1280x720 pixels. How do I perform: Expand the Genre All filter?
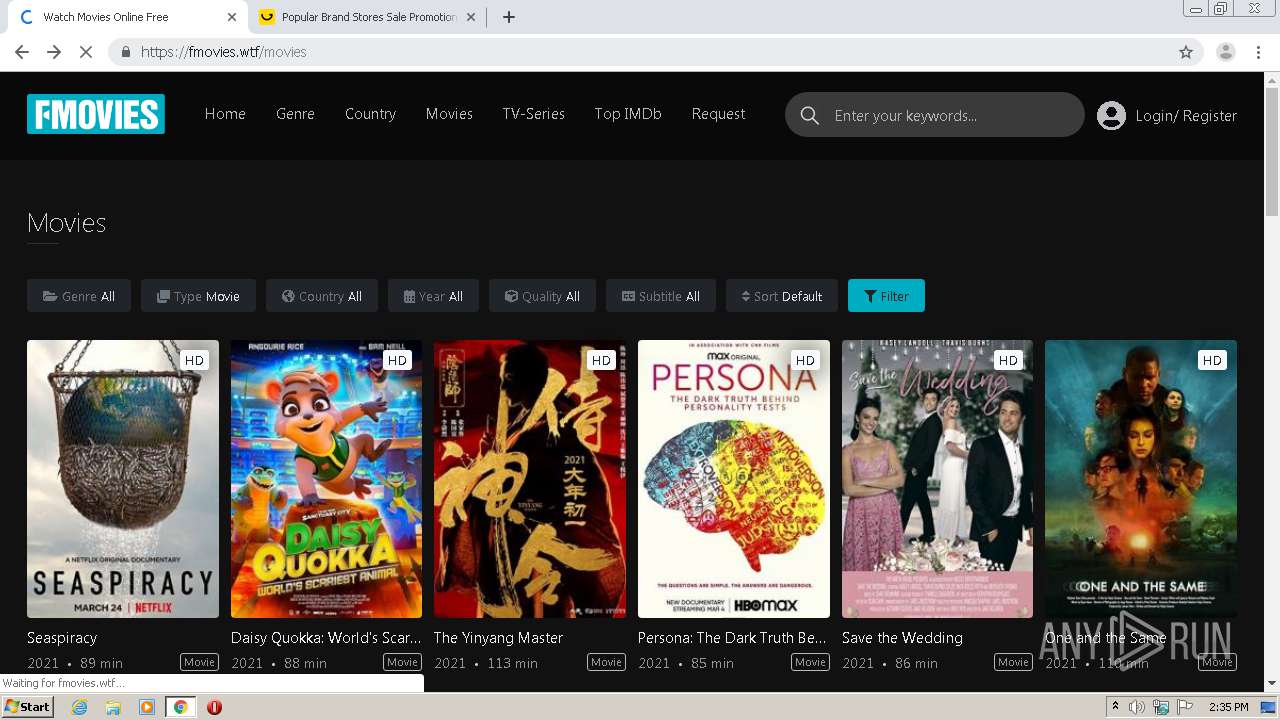pos(79,296)
